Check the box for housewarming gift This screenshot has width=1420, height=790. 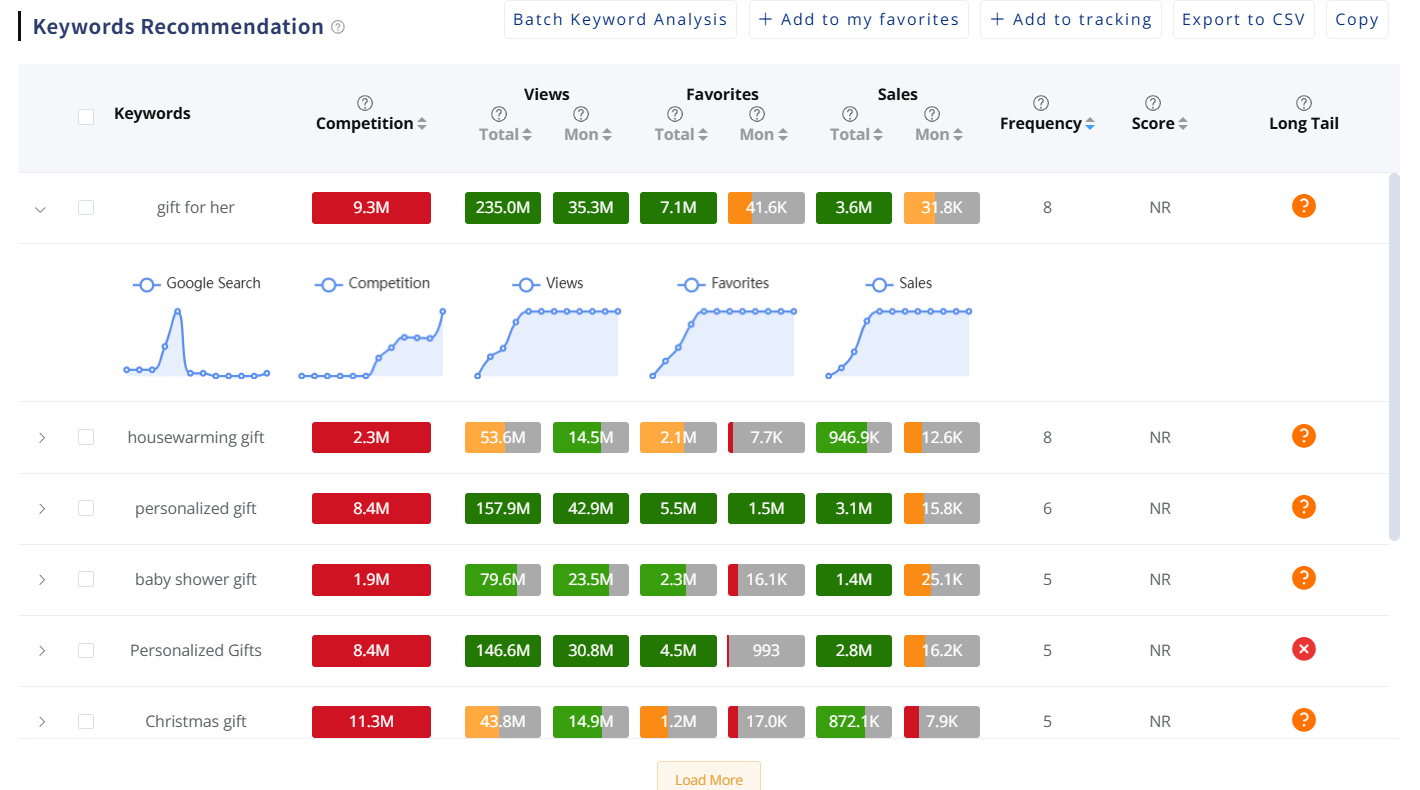86,437
